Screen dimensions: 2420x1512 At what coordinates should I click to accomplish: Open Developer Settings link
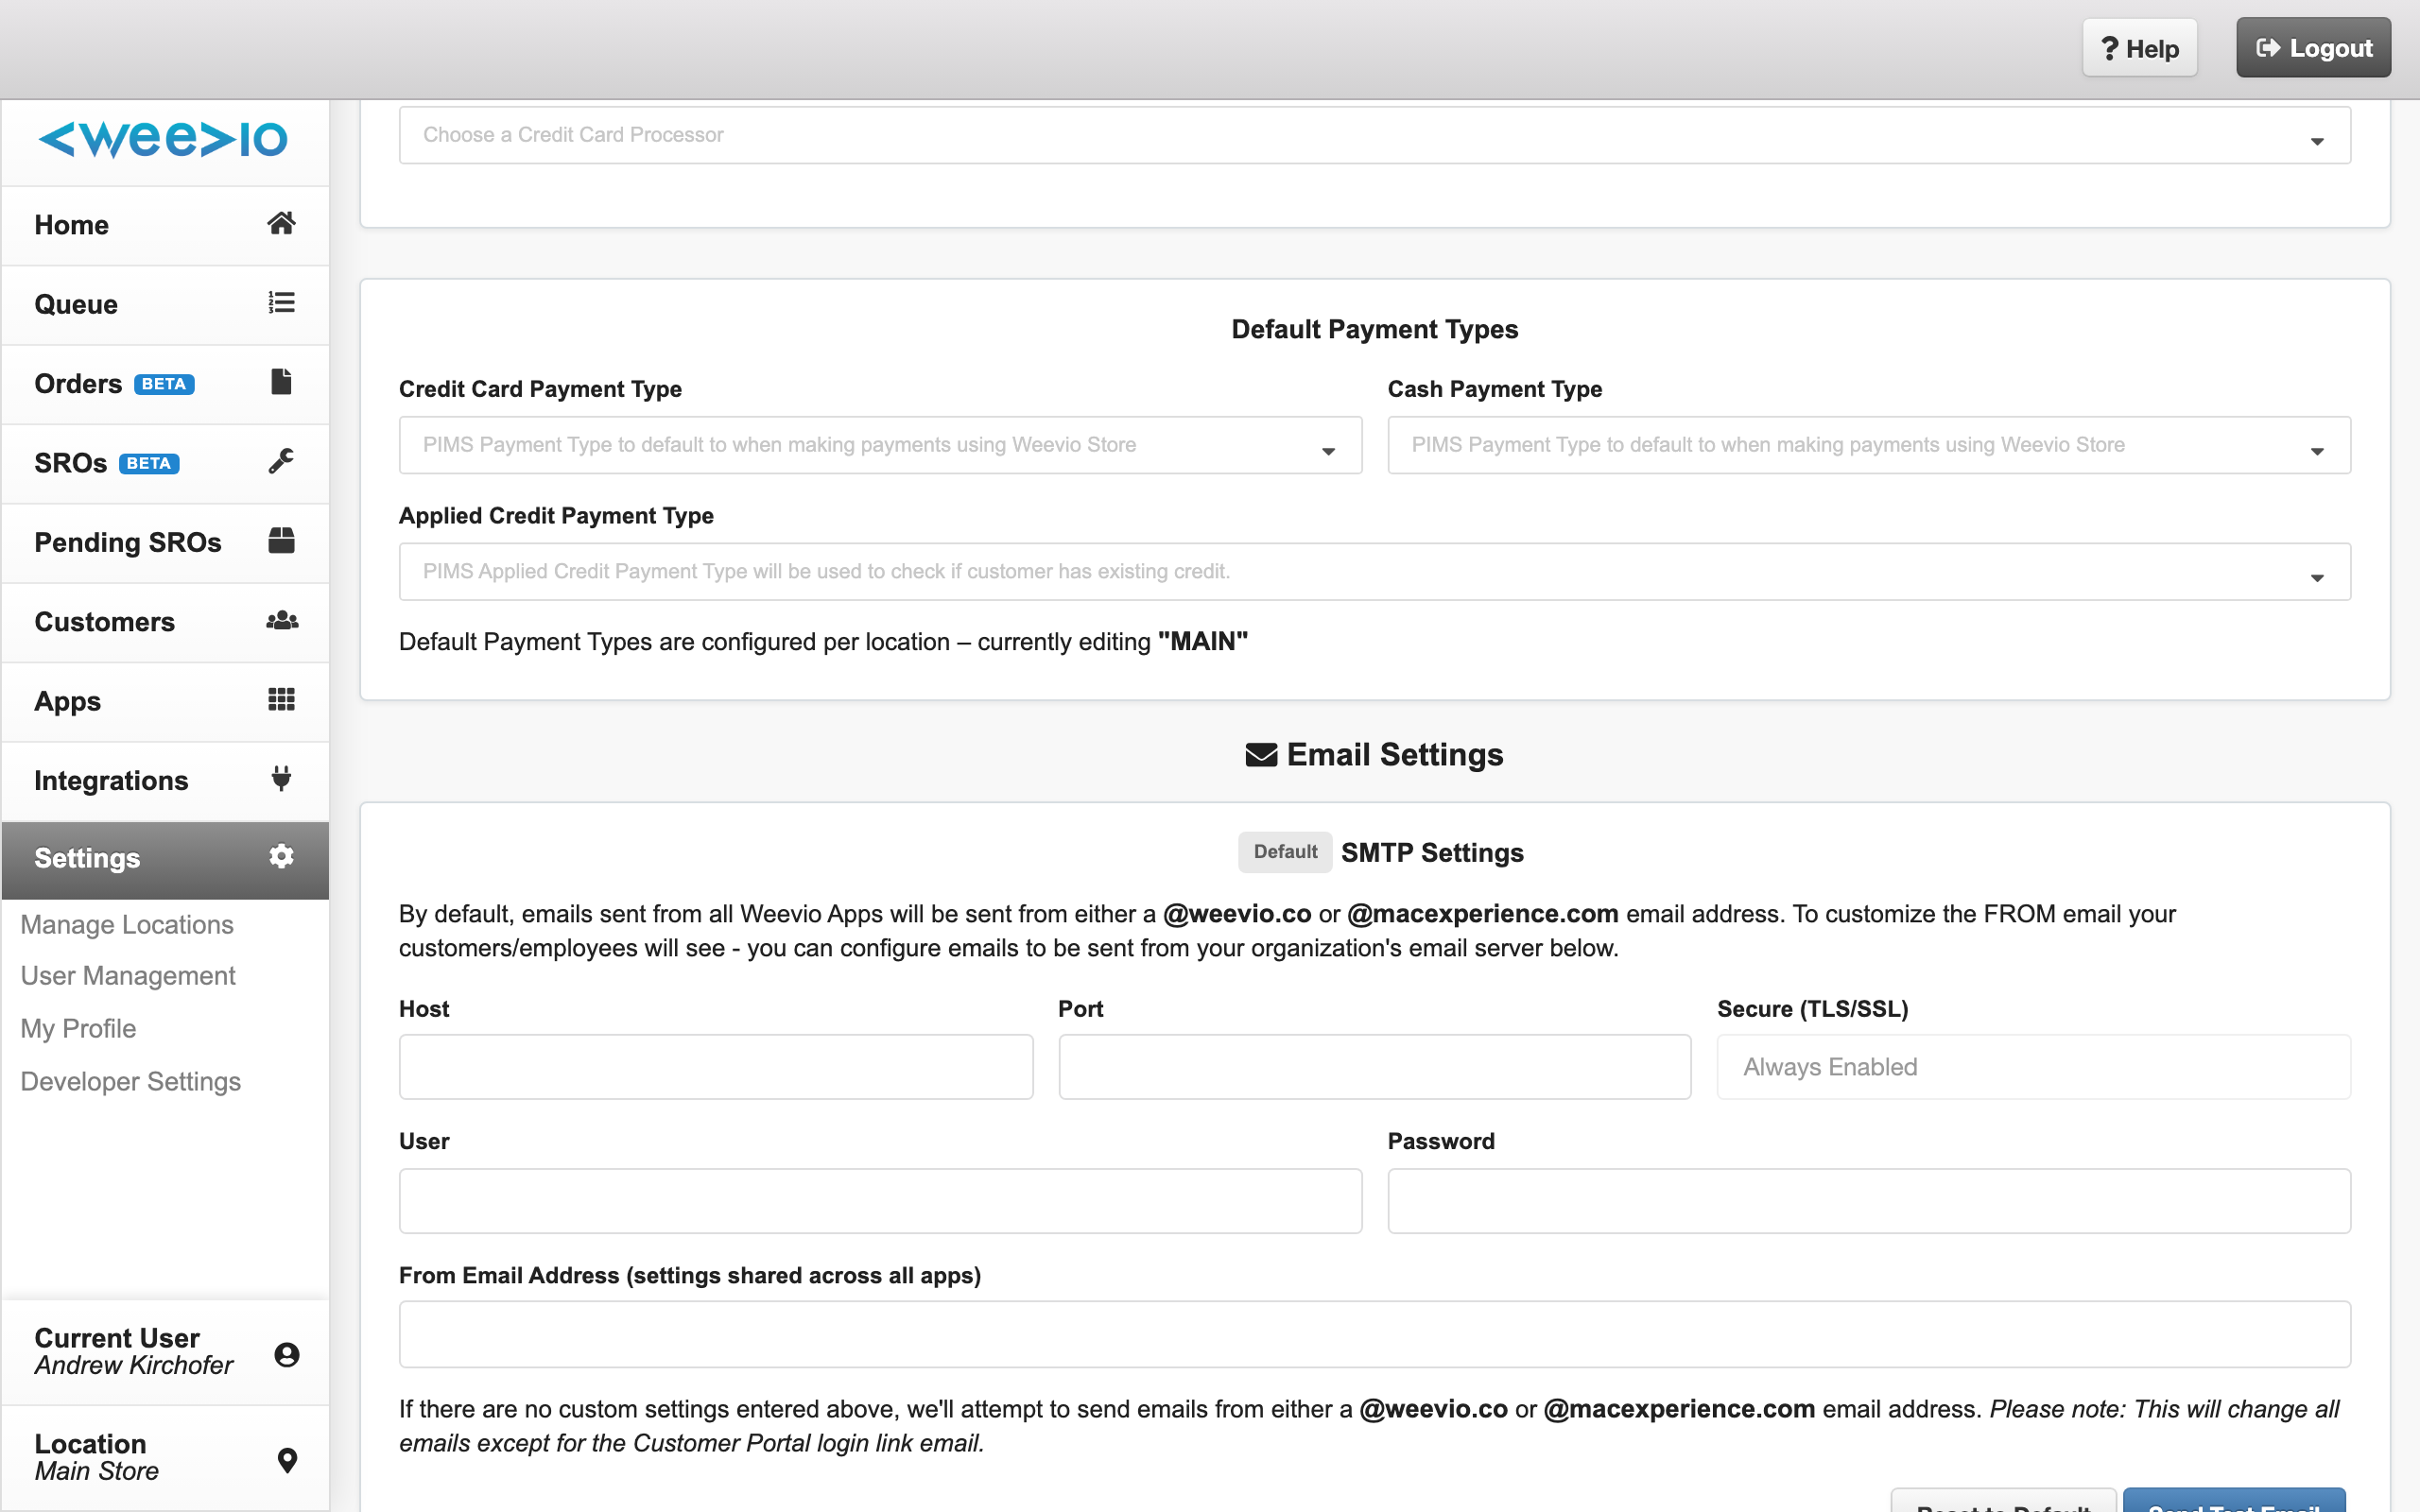(x=131, y=1081)
